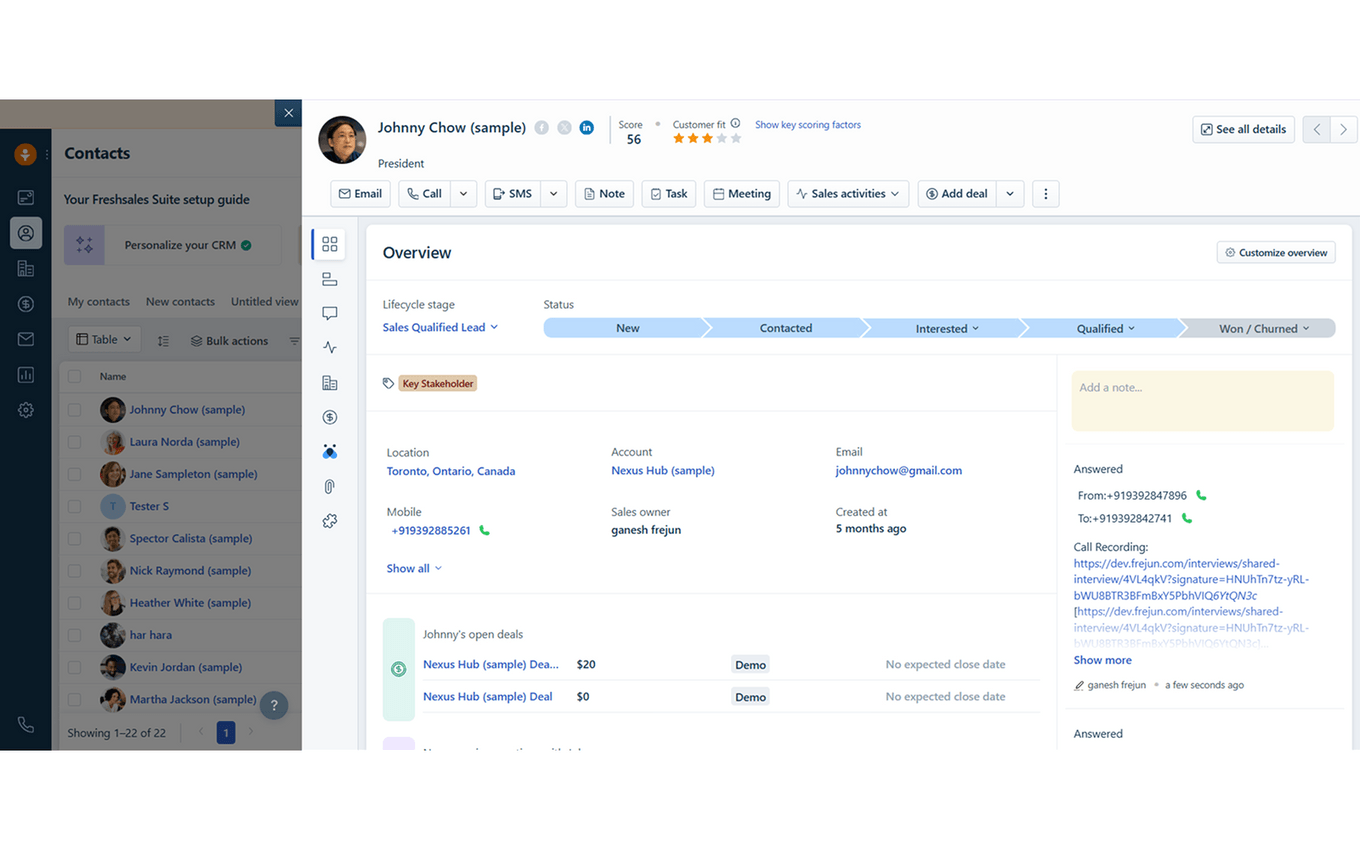Open Won / Churned status dropdown
The width and height of the screenshot is (1360, 850).
[x=1264, y=328]
